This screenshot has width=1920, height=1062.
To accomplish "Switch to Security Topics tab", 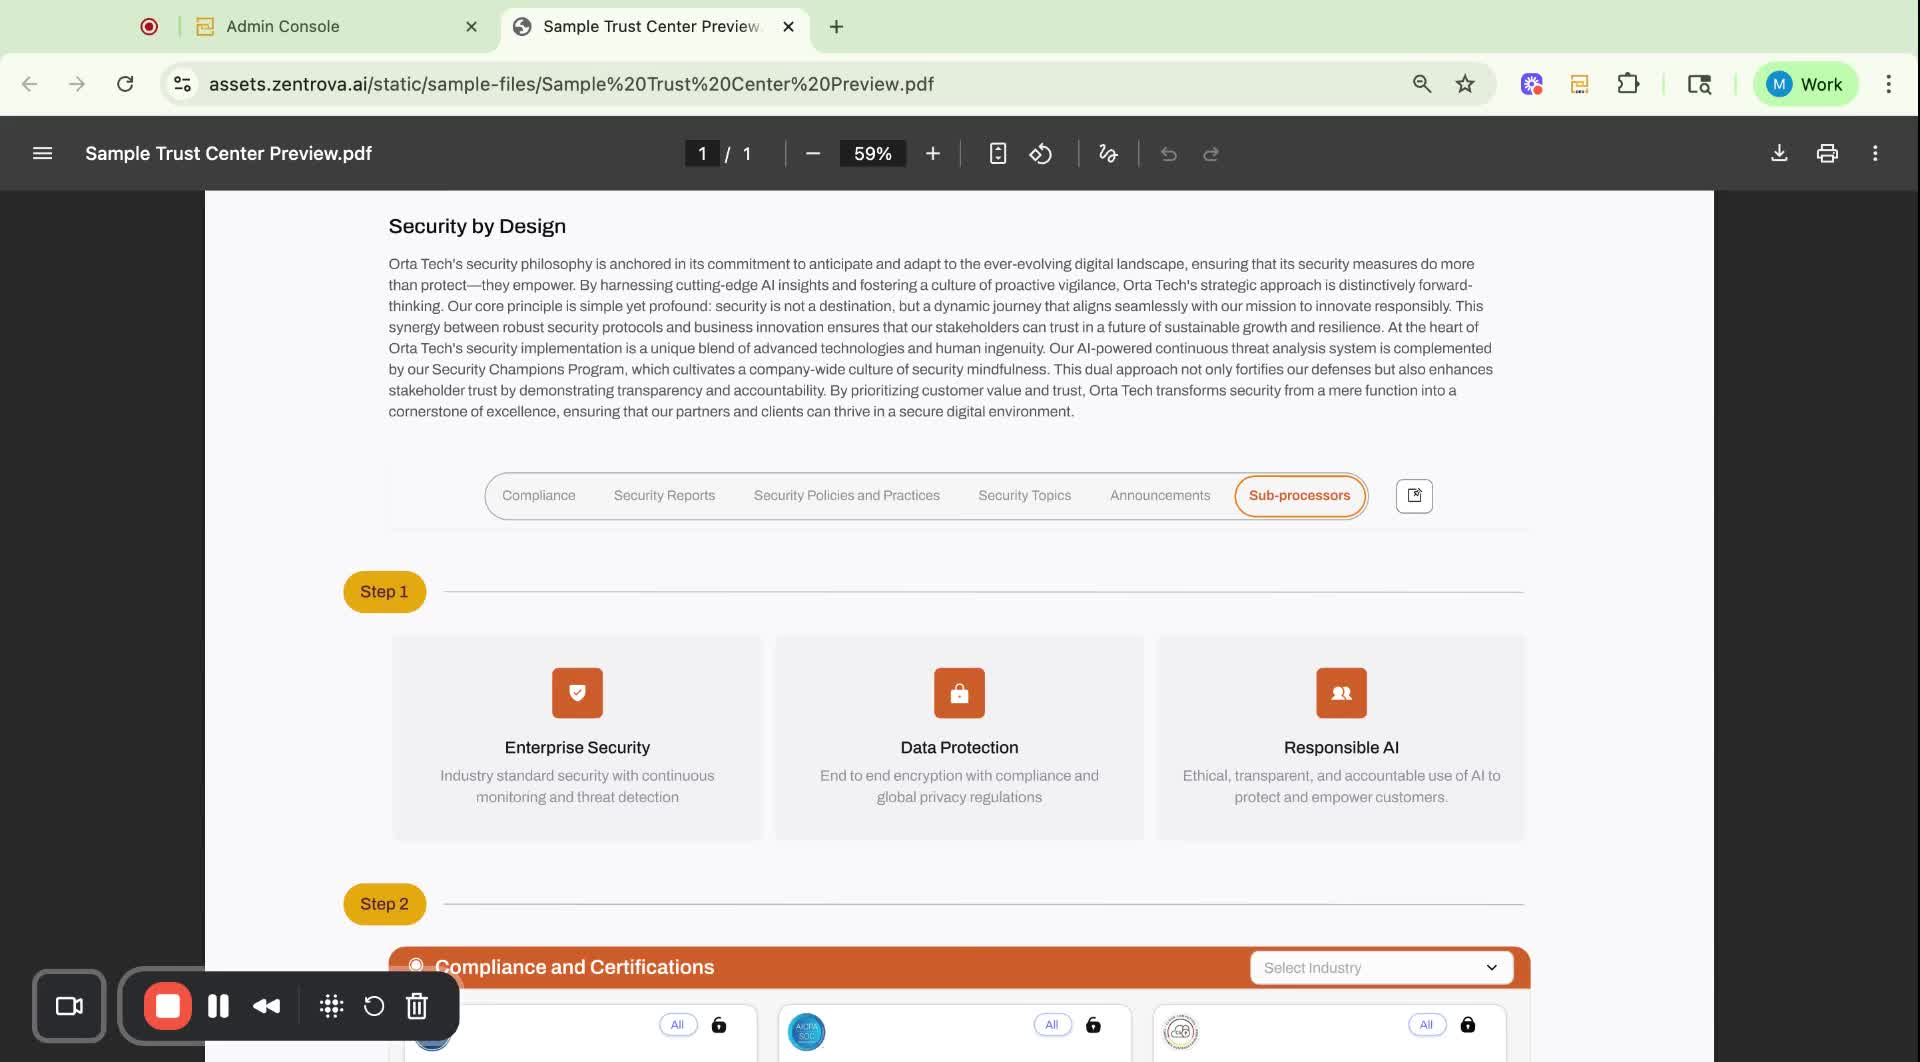I will [x=1024, y=495].
